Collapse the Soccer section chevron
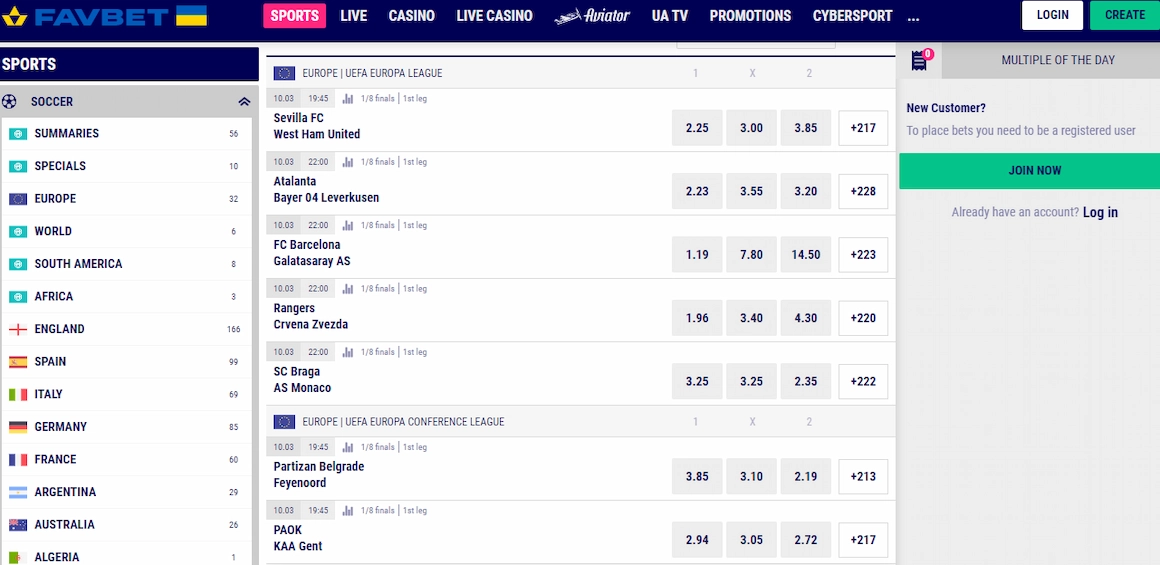 coord(244,102)
